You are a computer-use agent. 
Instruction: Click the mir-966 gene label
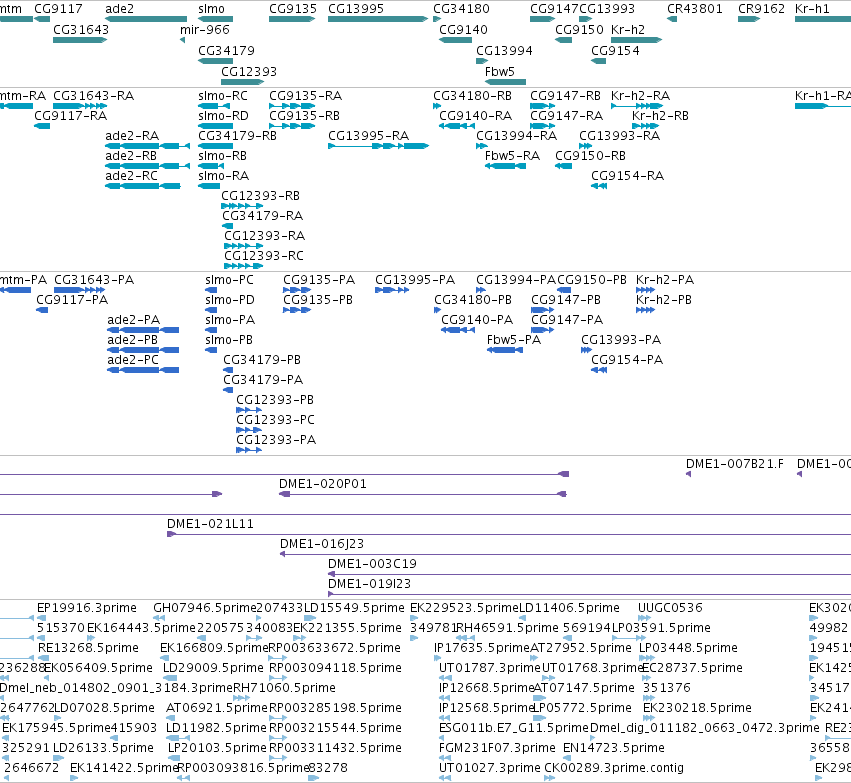205,30
